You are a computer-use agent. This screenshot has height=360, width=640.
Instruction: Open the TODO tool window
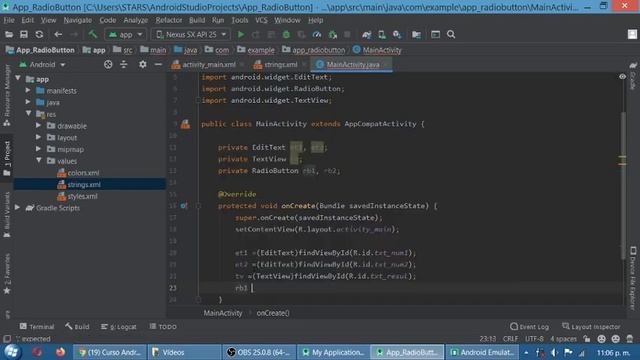coord(163,327)
